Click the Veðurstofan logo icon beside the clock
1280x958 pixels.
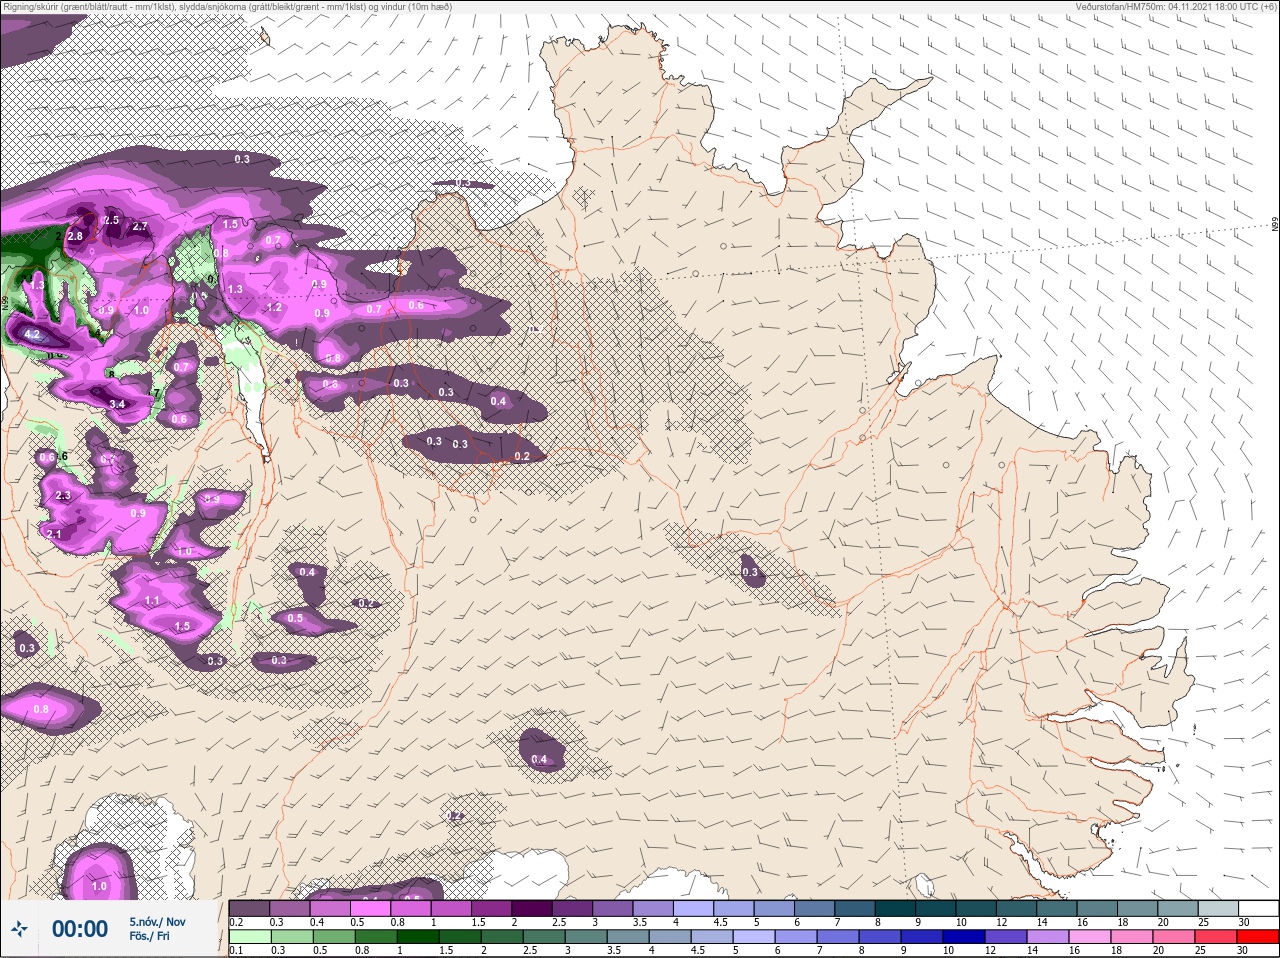[x=19, y=929]
